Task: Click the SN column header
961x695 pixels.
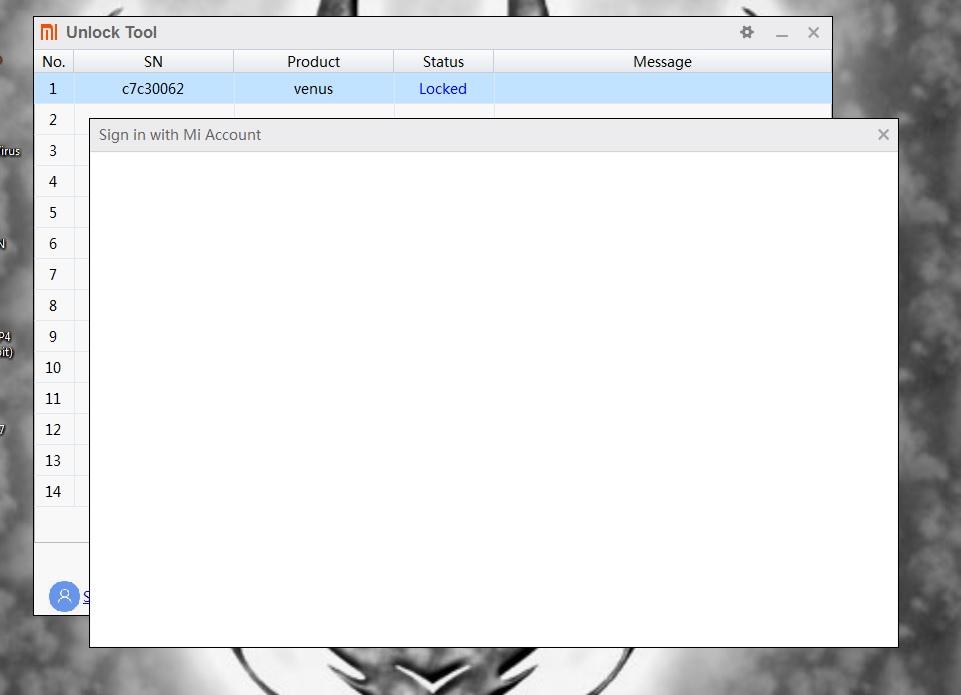Action: (x=153, y=62)
